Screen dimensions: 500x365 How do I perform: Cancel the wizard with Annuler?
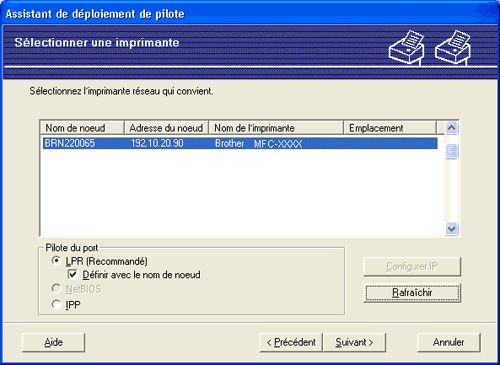(449, 342)
